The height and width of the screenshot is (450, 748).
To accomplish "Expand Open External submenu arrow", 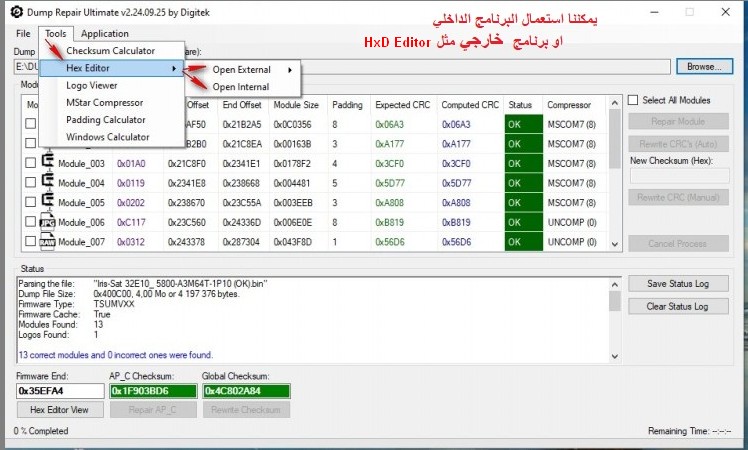I will point(290,70).
